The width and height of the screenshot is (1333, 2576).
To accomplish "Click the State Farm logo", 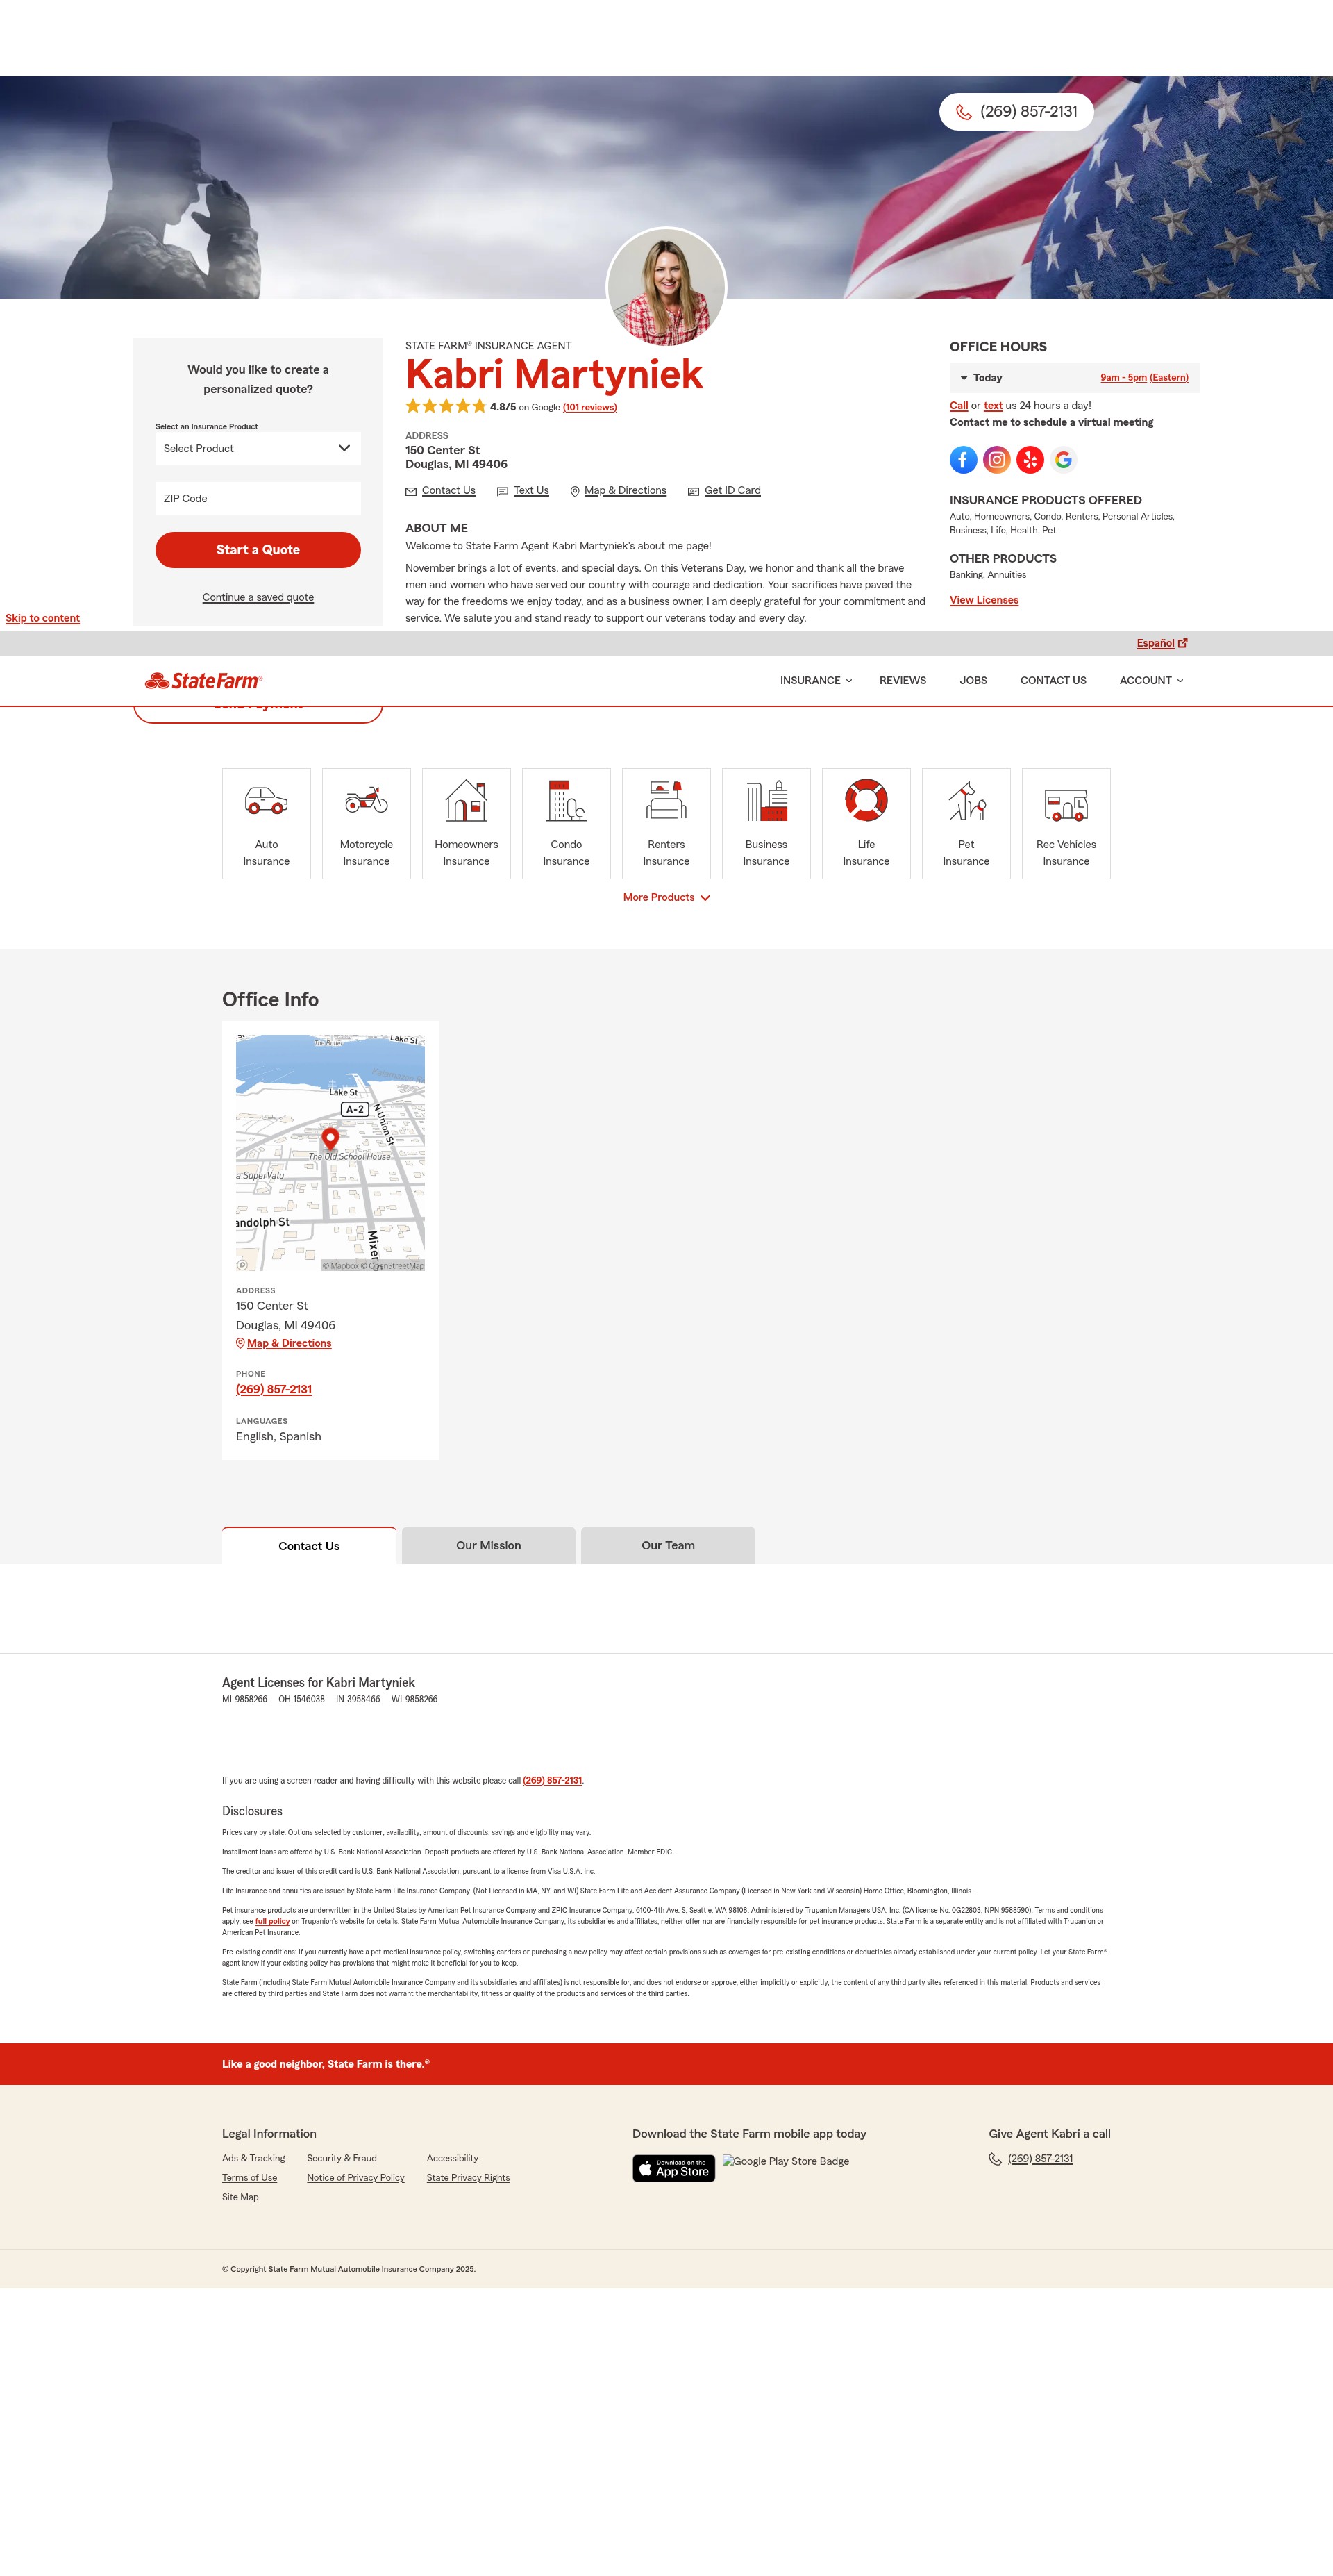I will [x=203, y=681].
